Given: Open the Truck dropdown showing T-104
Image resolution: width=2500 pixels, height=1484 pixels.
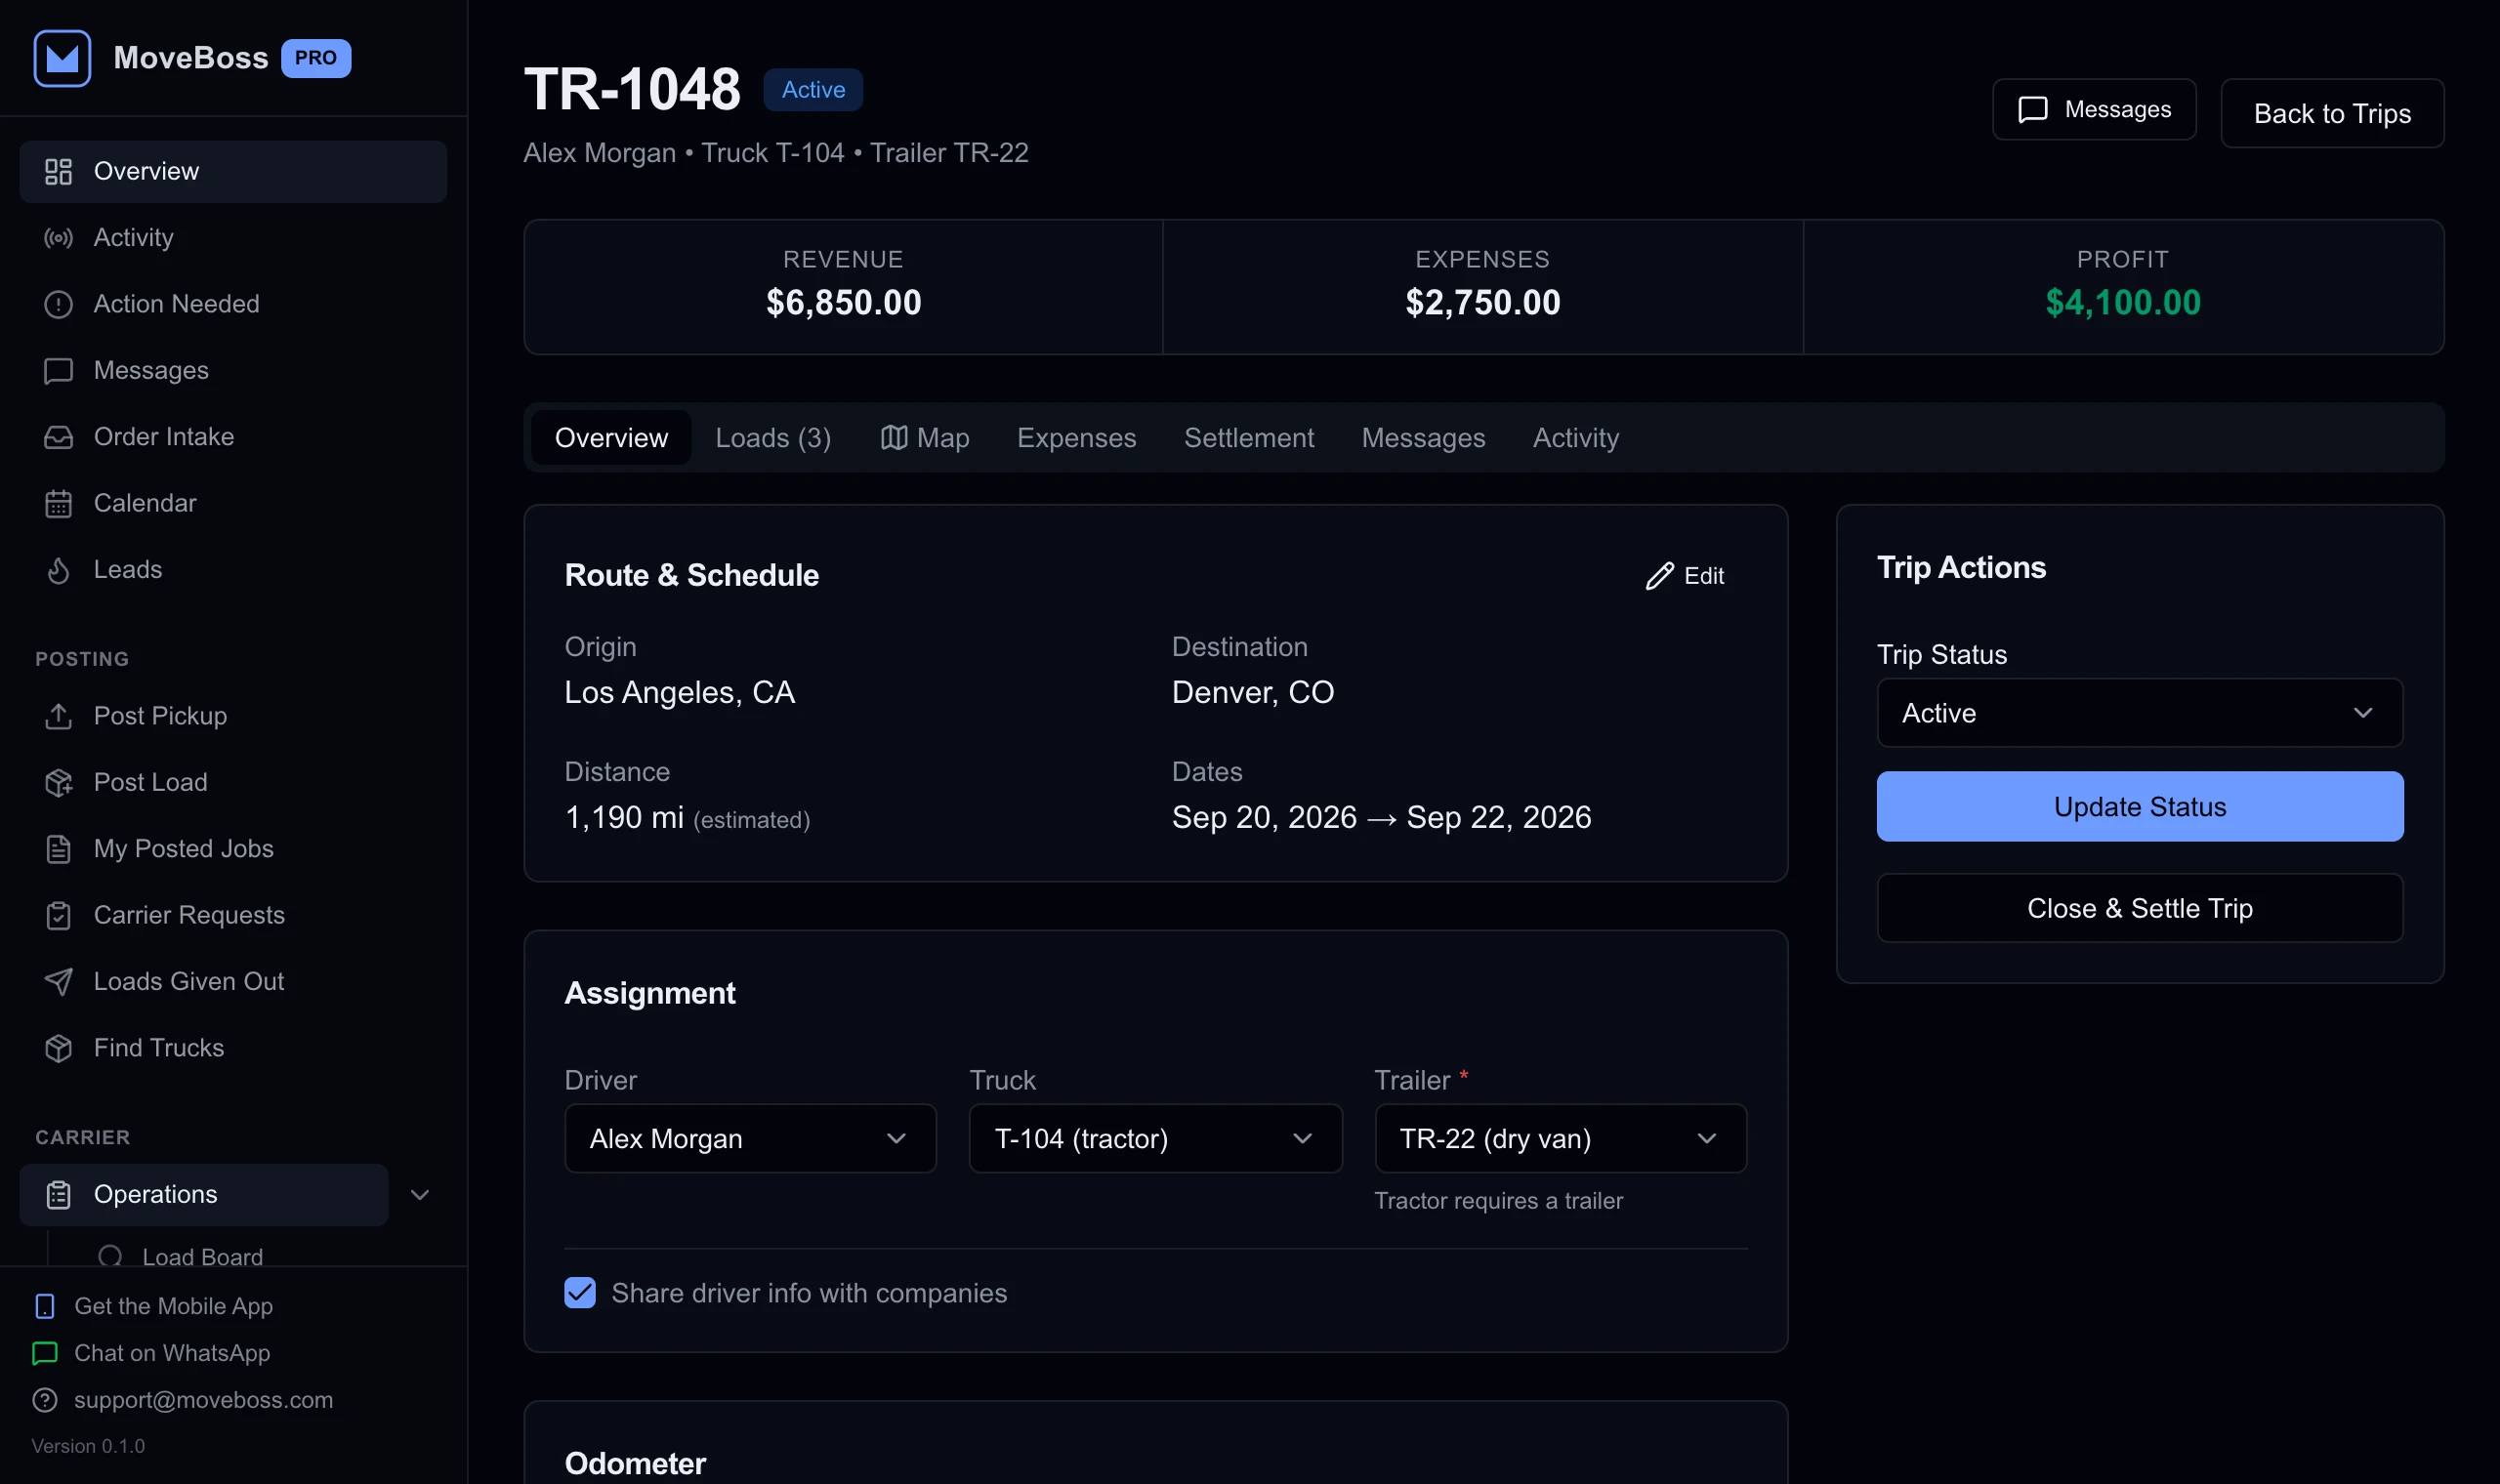Looking at the screenshot, I should [x=1155, y=1139].
